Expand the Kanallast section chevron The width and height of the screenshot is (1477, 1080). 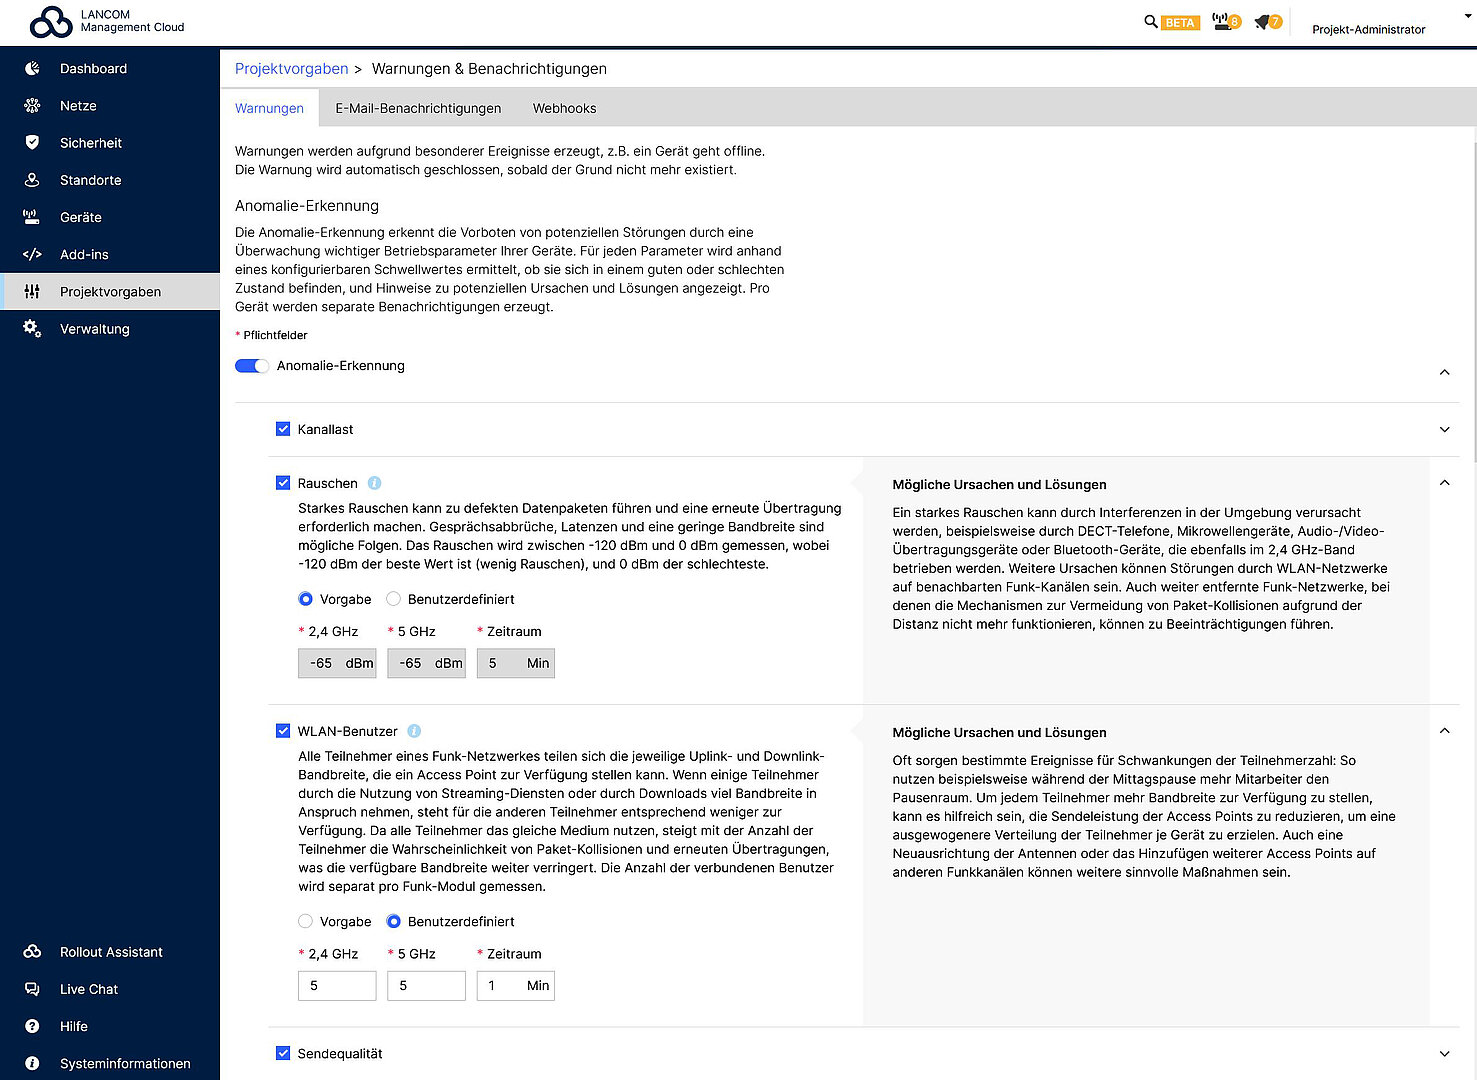tap(1444, 430)
